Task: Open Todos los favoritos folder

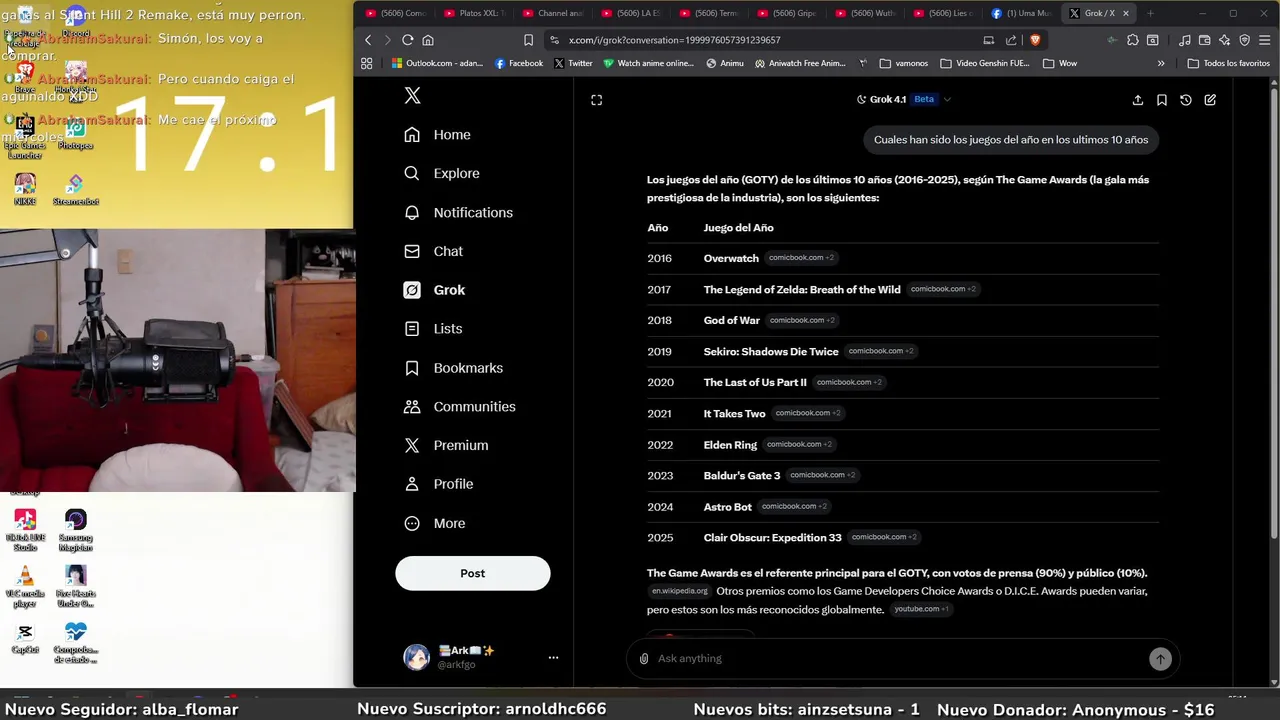Action: [x=1229, y=63]
